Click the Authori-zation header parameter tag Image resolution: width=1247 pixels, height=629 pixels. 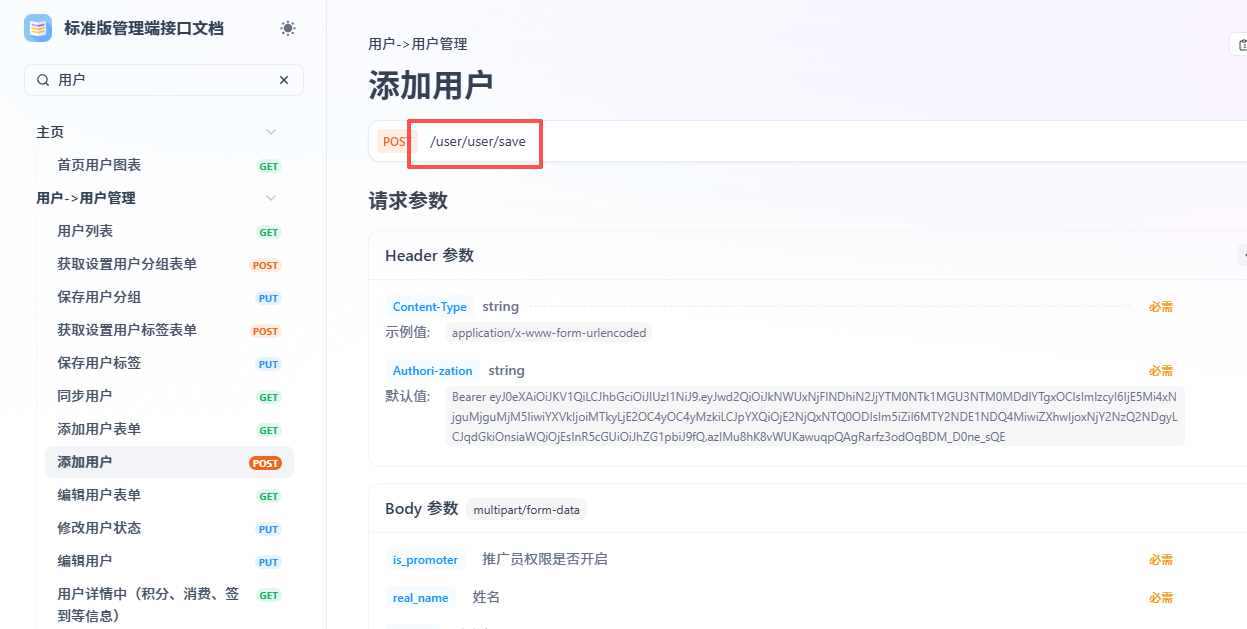(x=432, y=371)
